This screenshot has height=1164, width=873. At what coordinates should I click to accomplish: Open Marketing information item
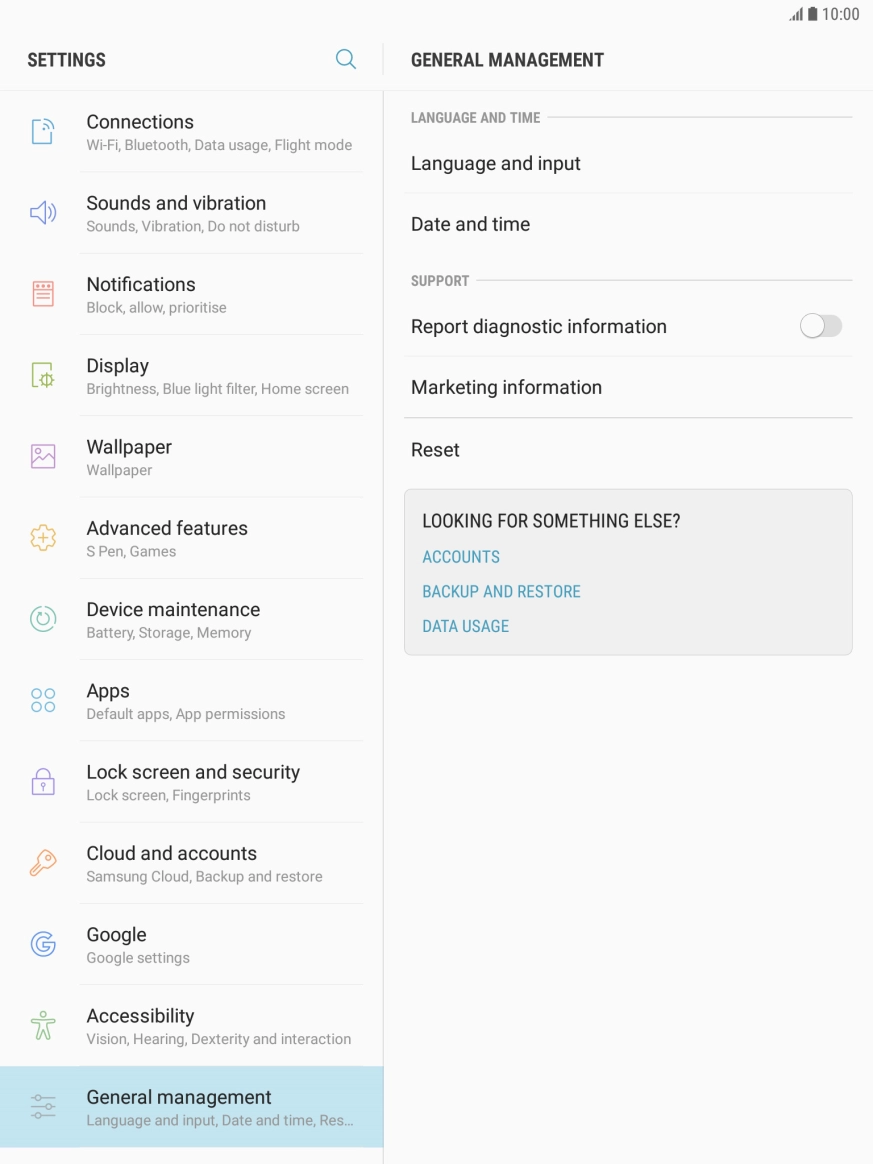[x=507, y=387]
